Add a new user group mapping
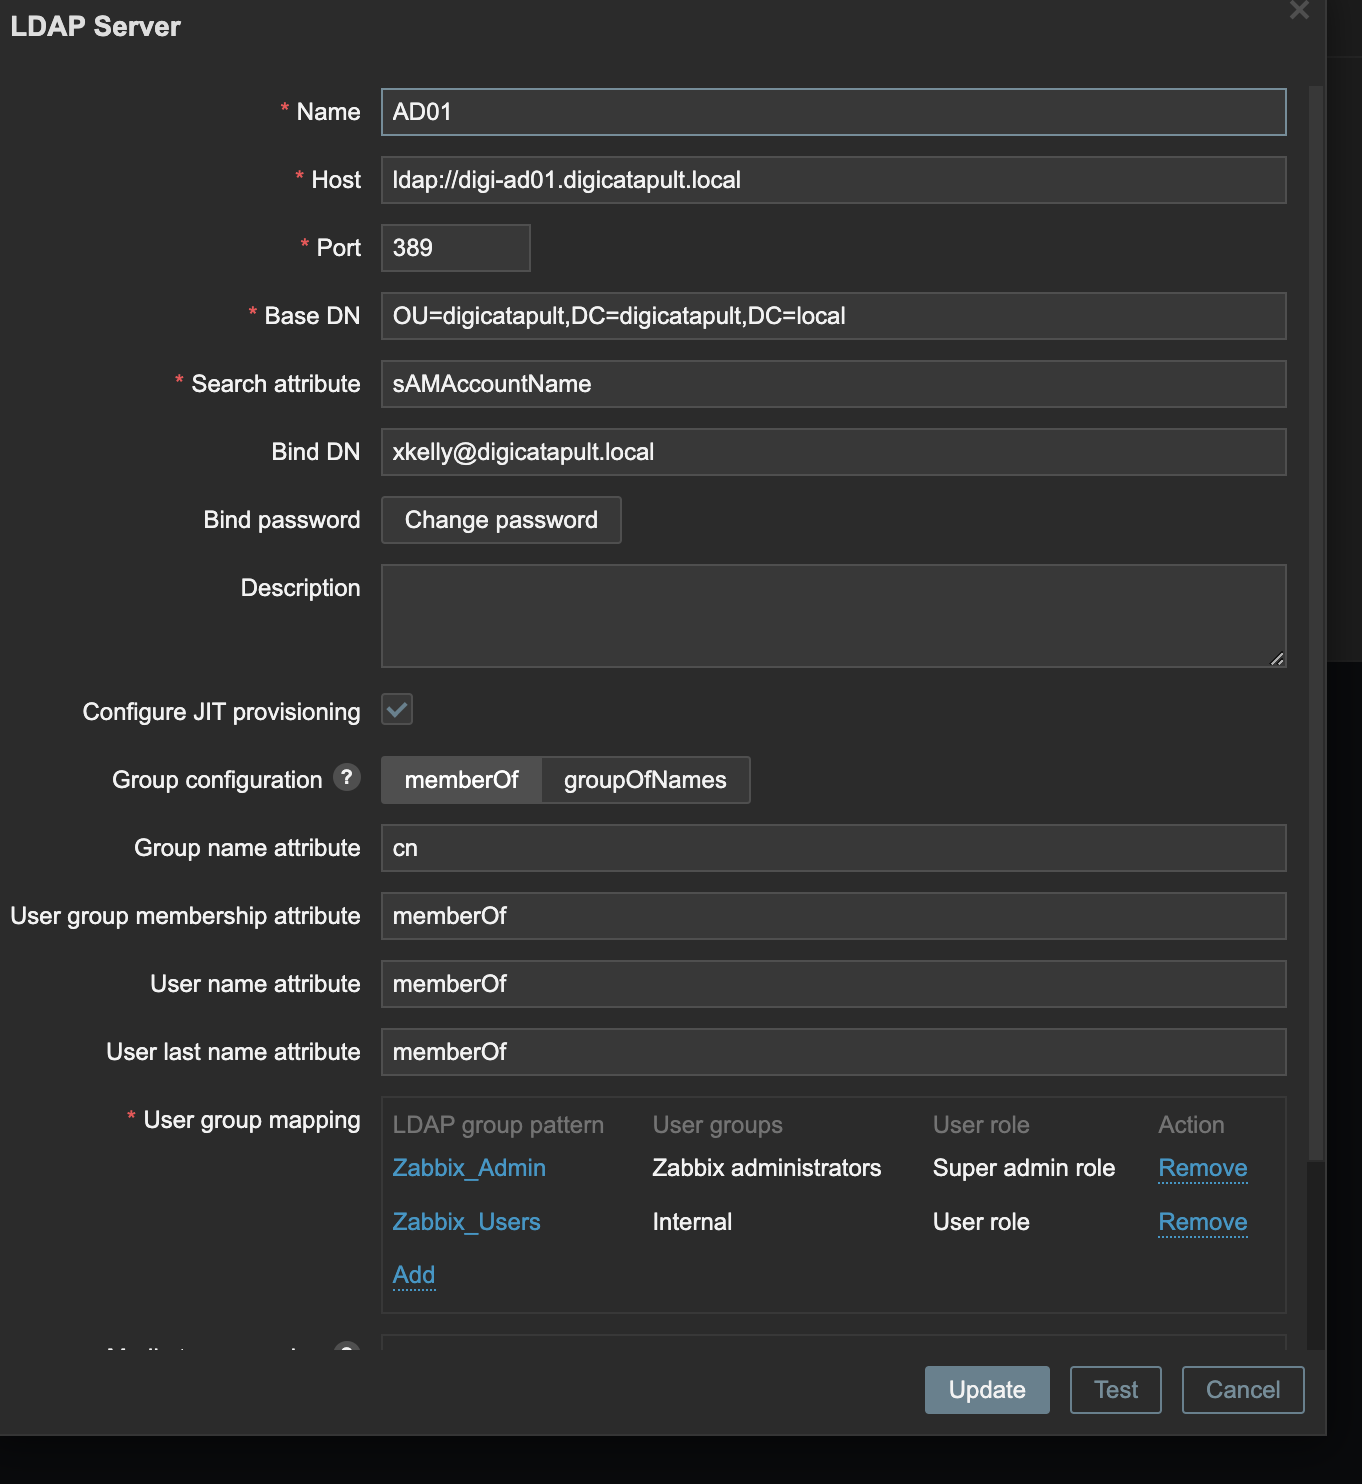 coord(414,1275)
